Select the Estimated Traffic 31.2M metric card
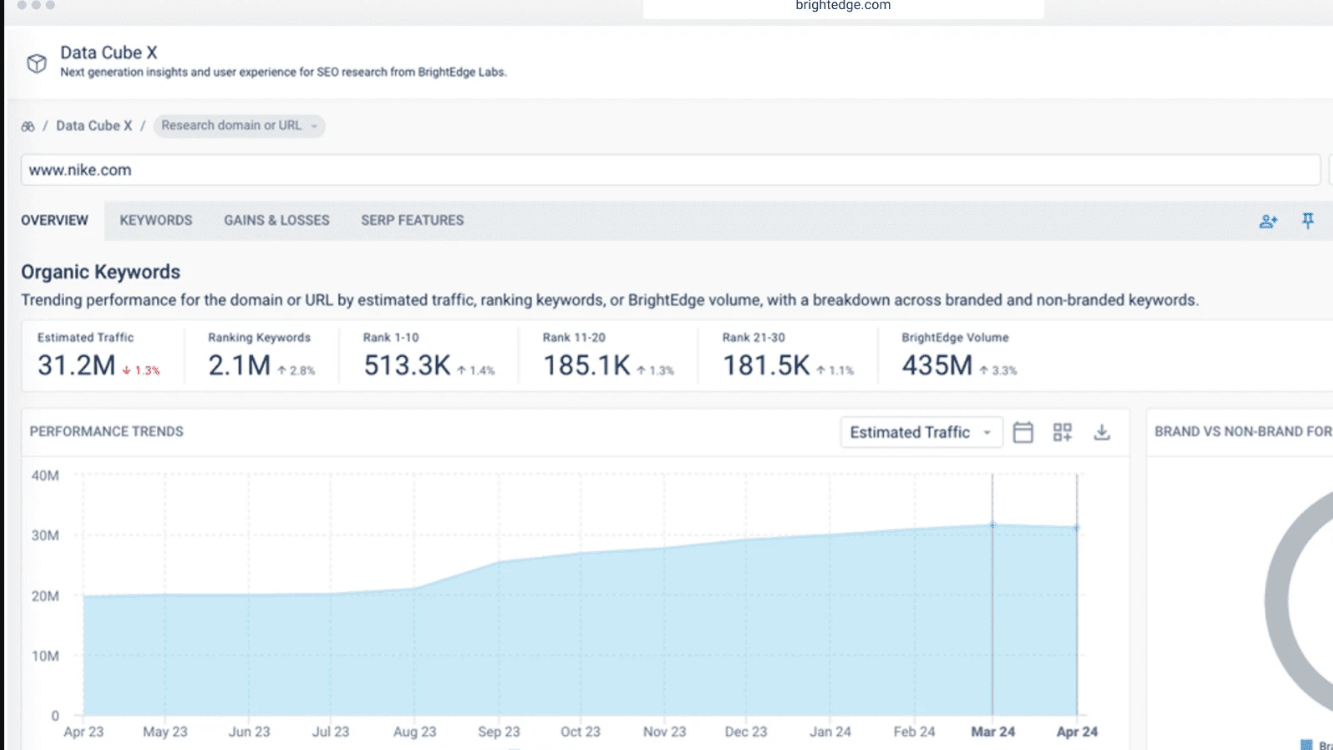This screenshot has width=1333, height=750. [x=100, y=355]
